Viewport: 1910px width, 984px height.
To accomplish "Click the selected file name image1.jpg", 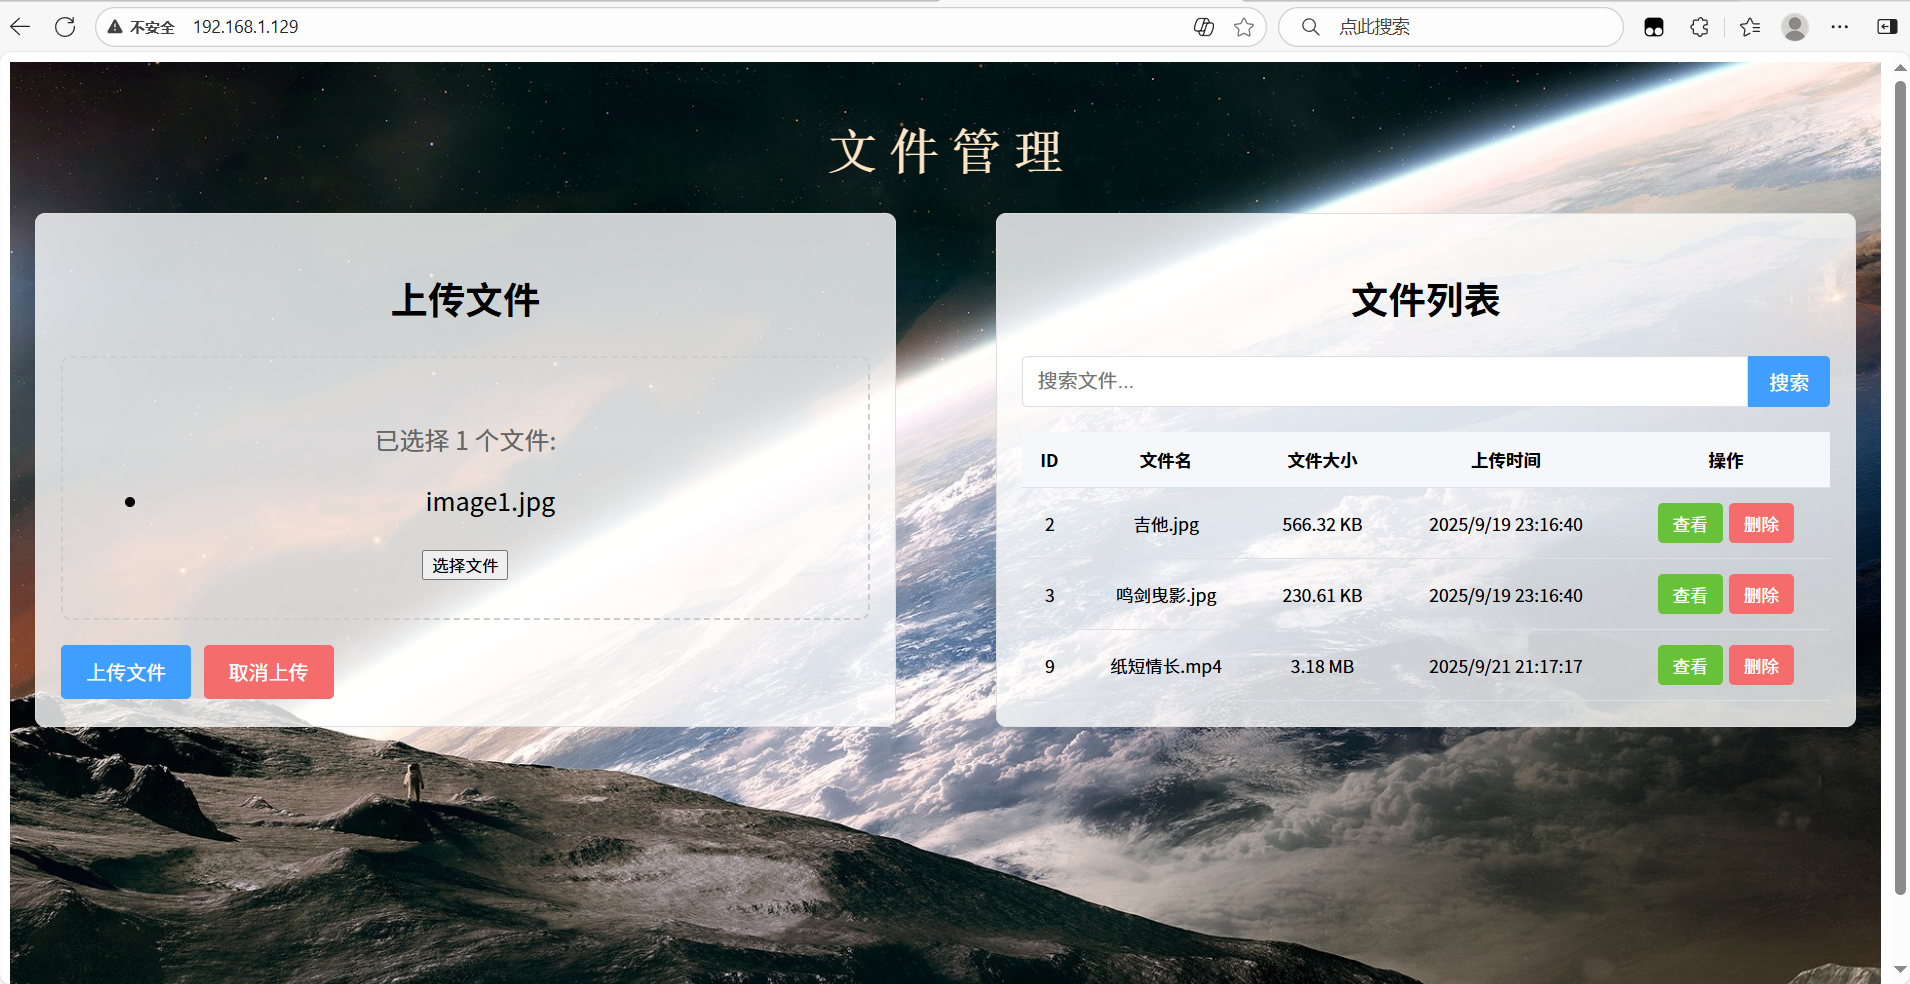I will coord(490,502).
